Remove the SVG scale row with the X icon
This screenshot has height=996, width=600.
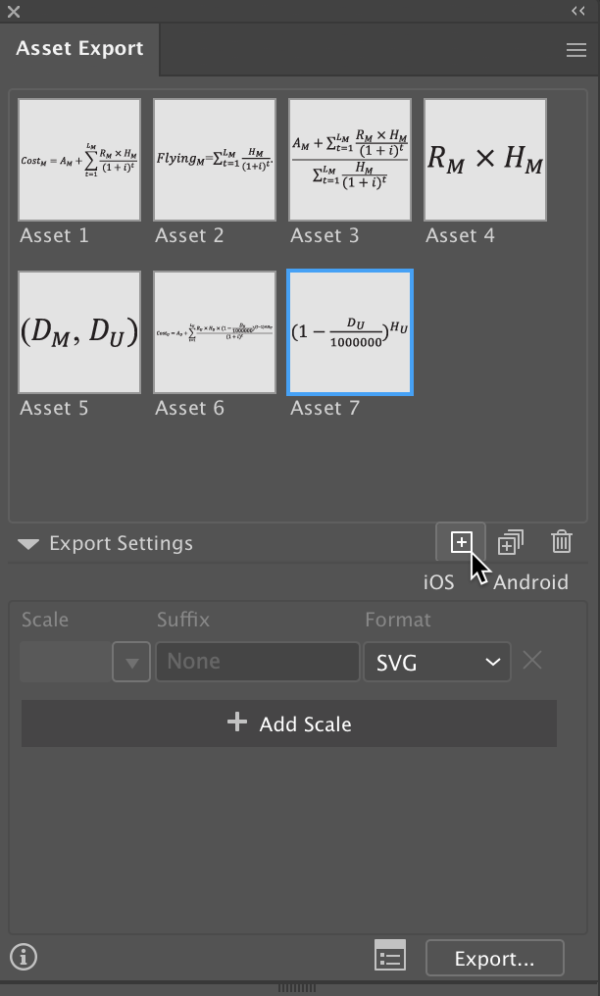531,661
